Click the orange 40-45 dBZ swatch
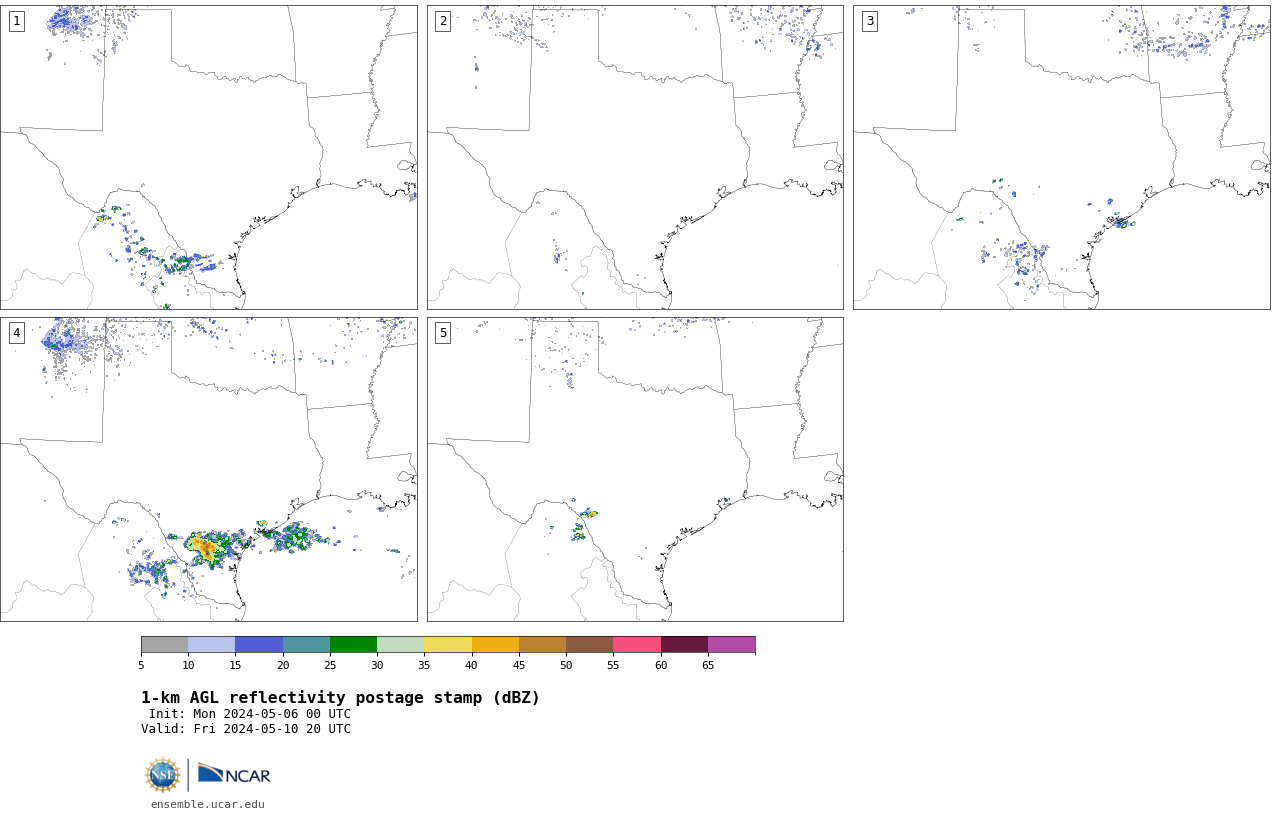 (x=495, y=644)
